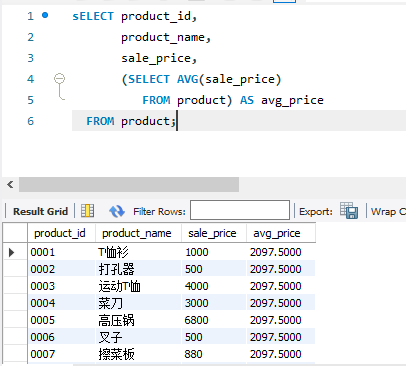406x366 pixels.
Task: Refresh the result grid data
Action: point(117,211)
